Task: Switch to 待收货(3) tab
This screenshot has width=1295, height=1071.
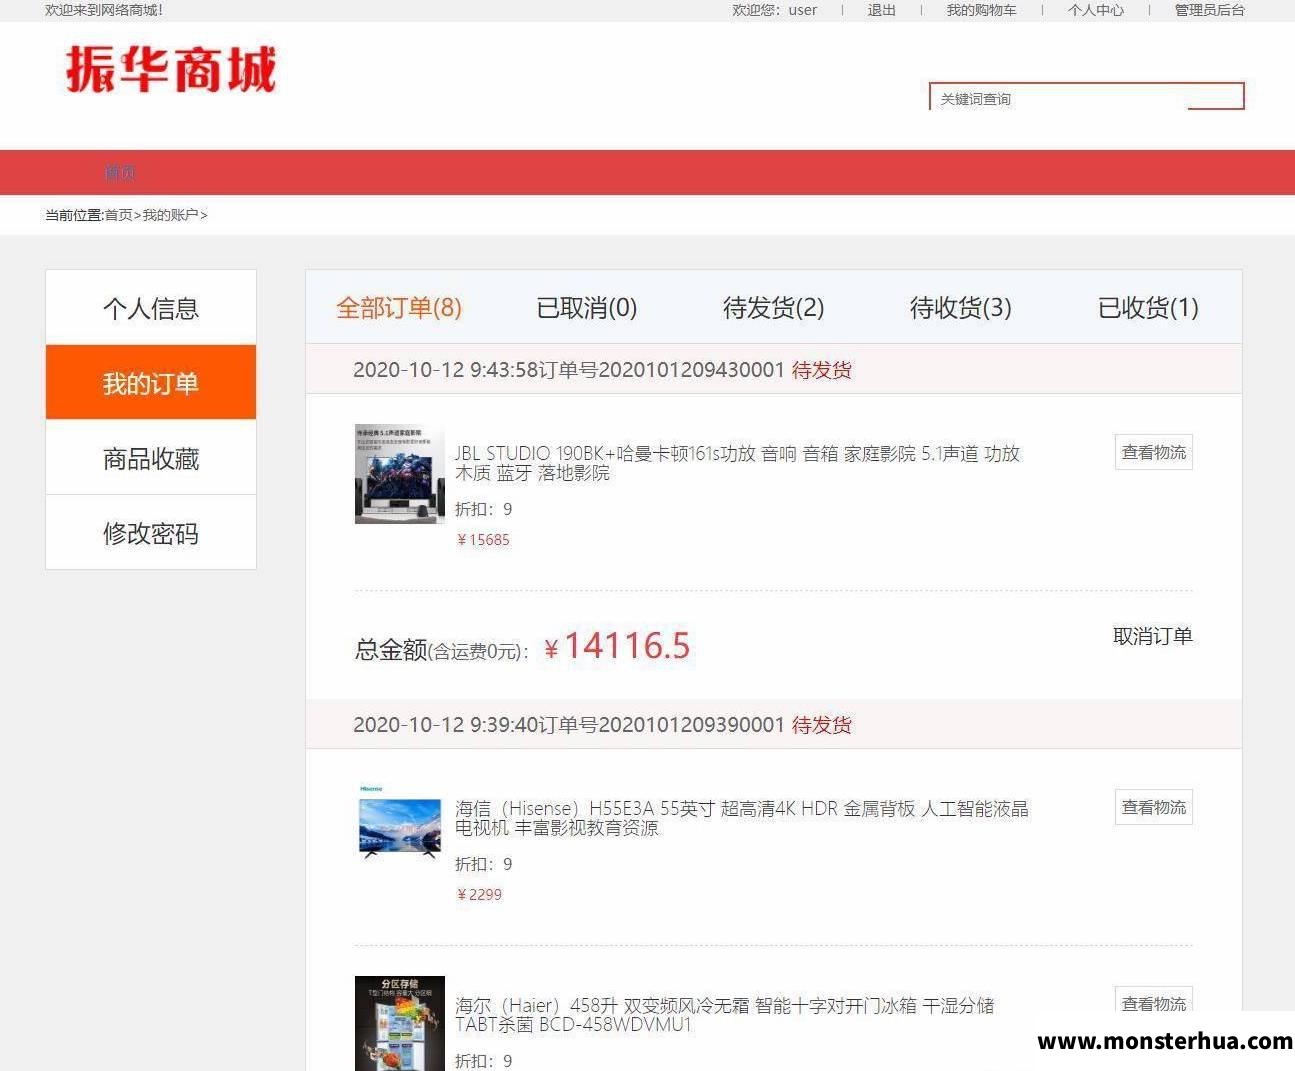Action: coord(961,307)
